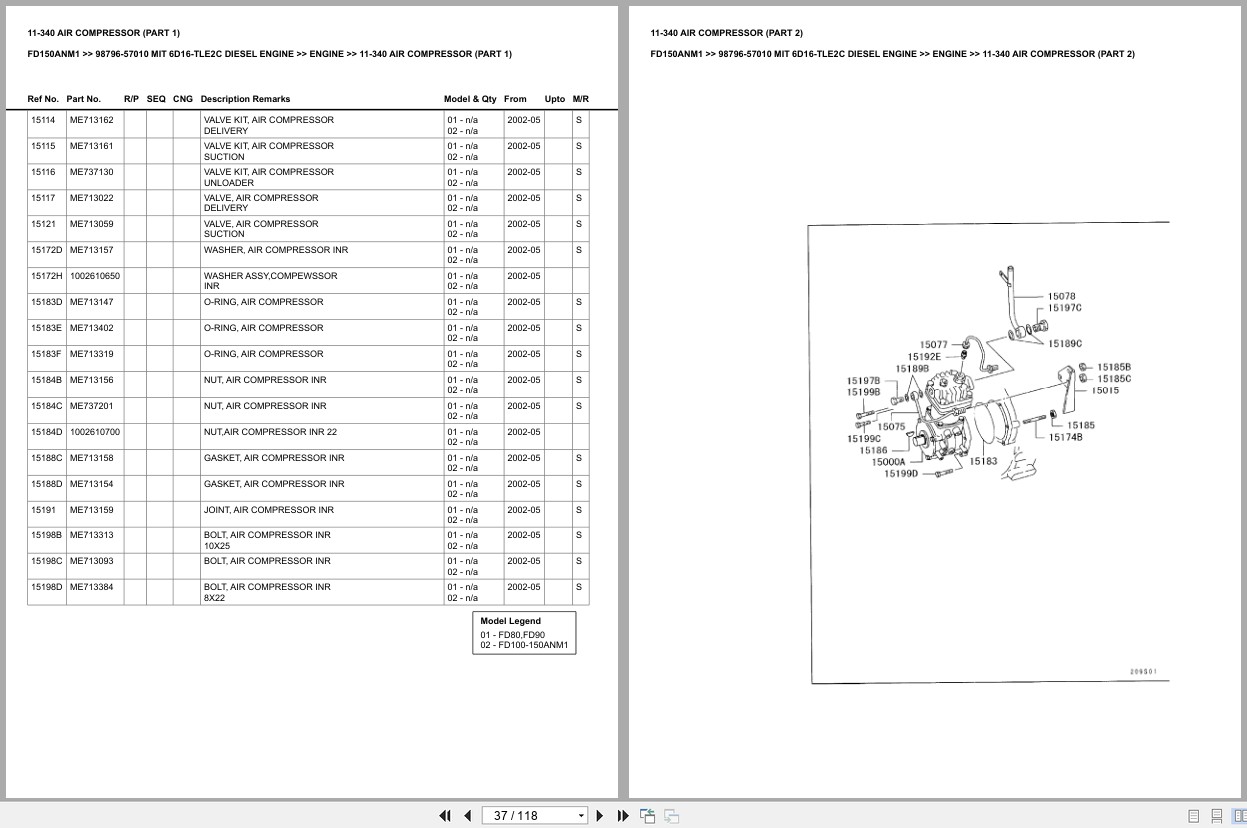This screenshot has width=1247, height=828.
Task: Click part number ME713154
Action: [x=92, y=484]
